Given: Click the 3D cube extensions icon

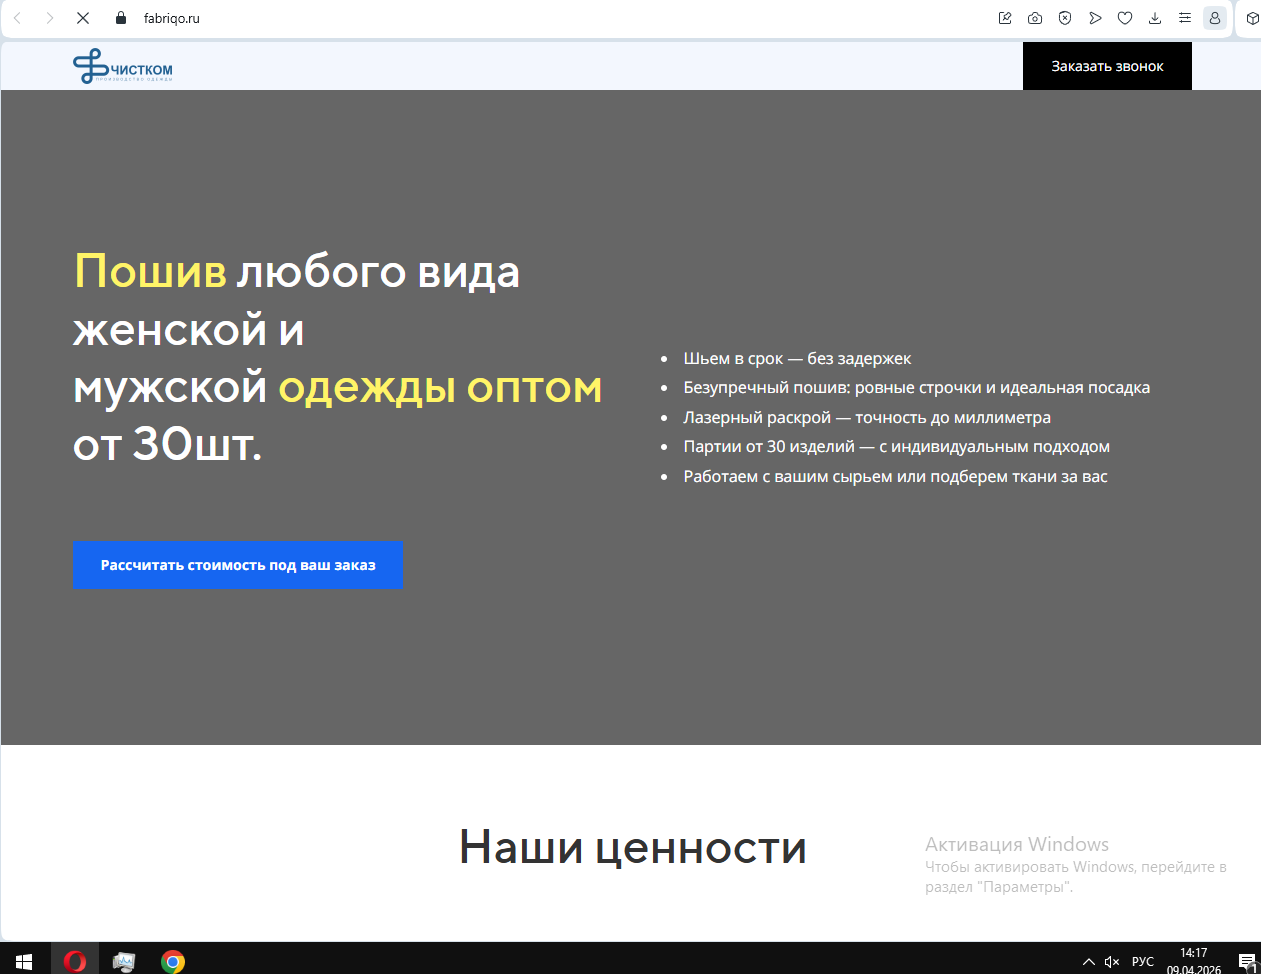Looking at the screenshot, I should tap(1252, 18).
